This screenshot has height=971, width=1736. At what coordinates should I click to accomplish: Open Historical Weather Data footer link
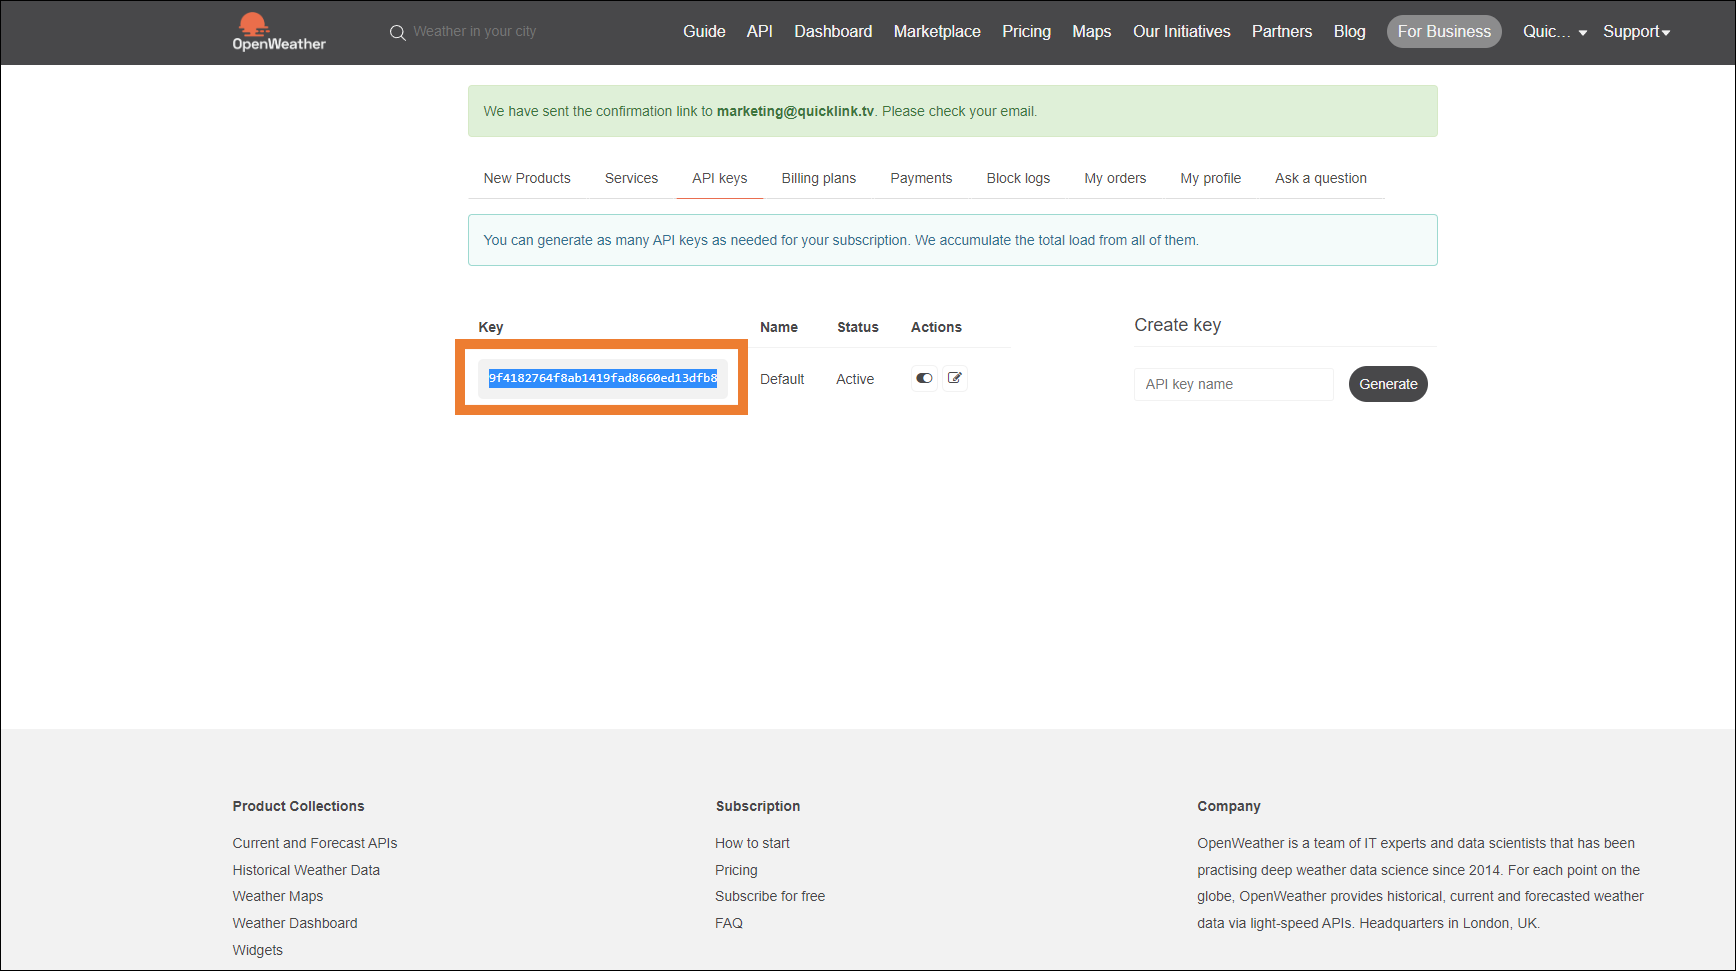pyautogui.click(x=306, y=870)
